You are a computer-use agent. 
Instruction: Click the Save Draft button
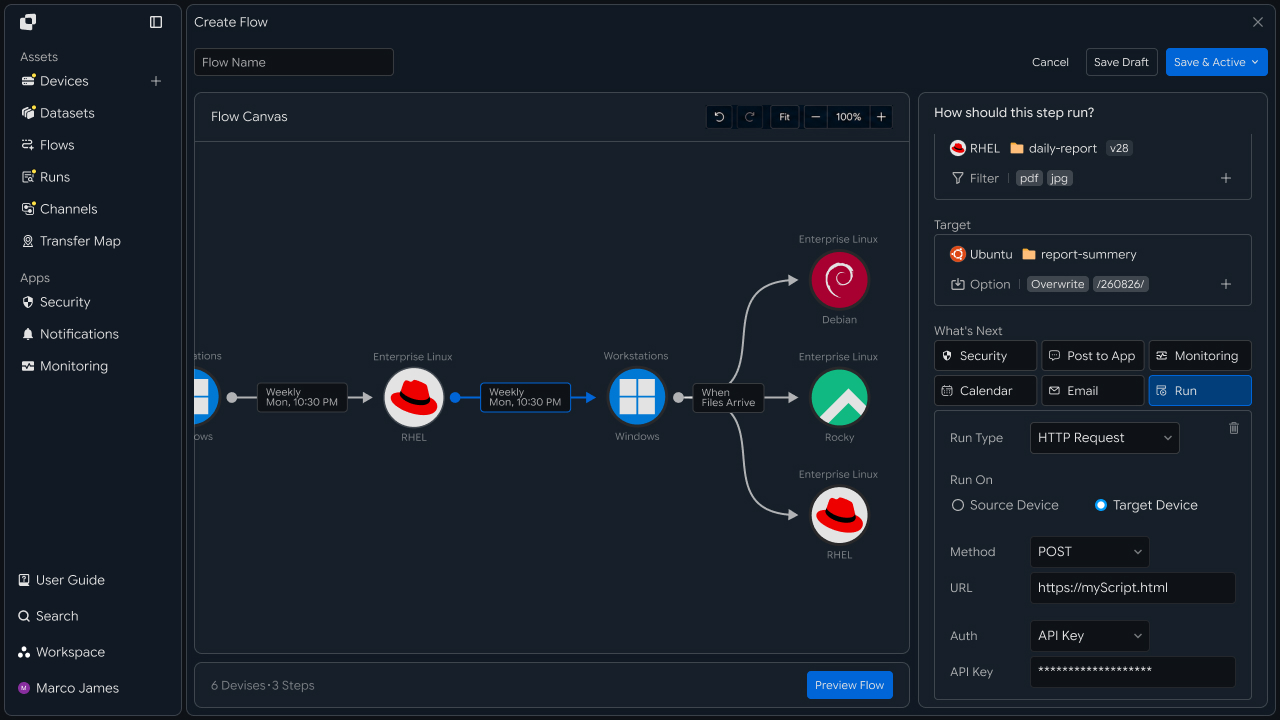(x=1121, y=62)
